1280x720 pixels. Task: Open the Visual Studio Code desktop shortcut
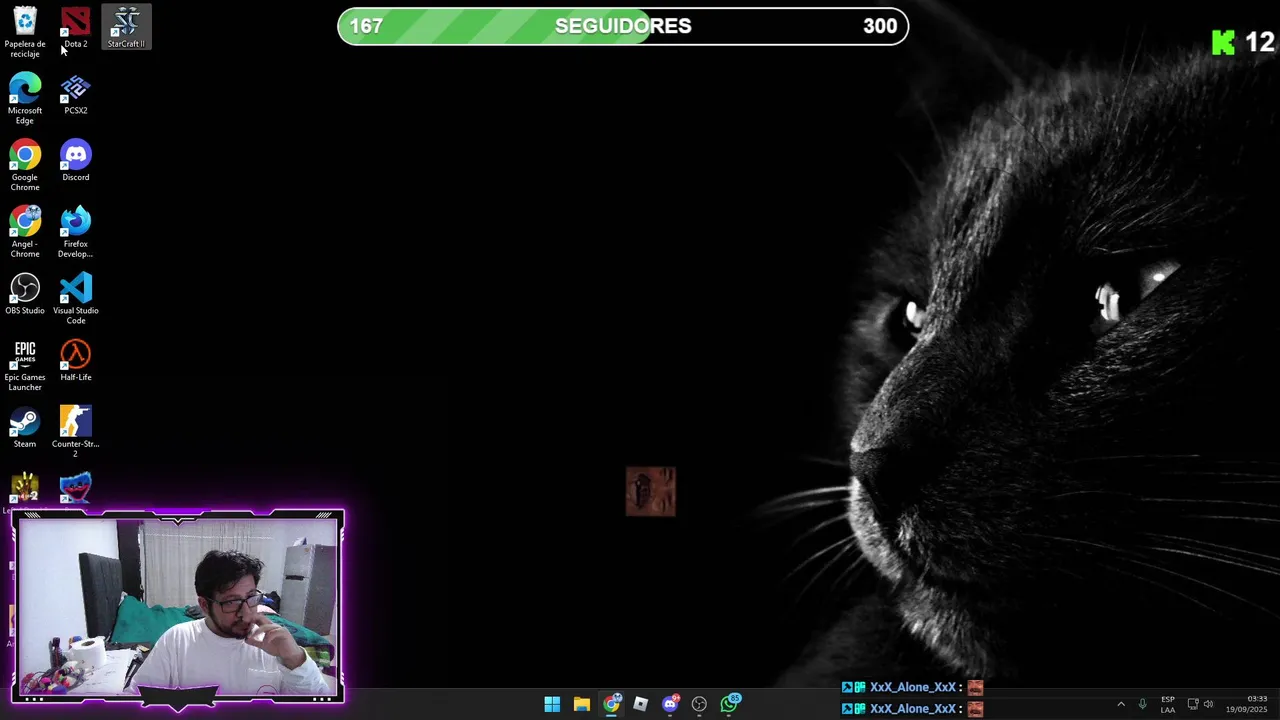click(76, 299)
